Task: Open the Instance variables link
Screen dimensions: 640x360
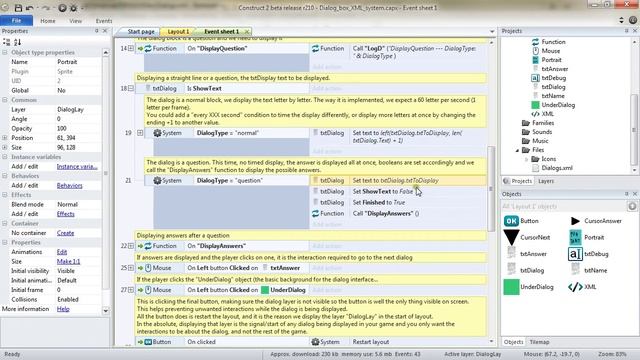Action: coord(77,167)
